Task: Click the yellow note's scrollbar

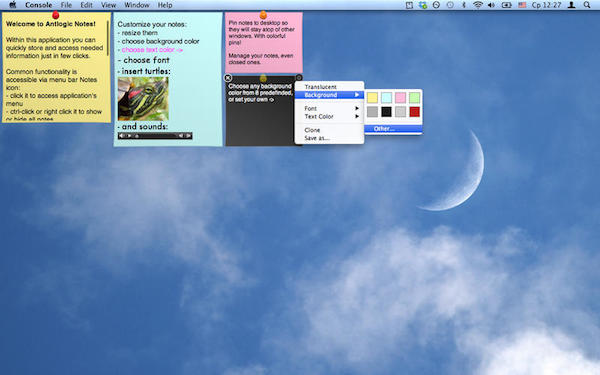Action: 108,38
